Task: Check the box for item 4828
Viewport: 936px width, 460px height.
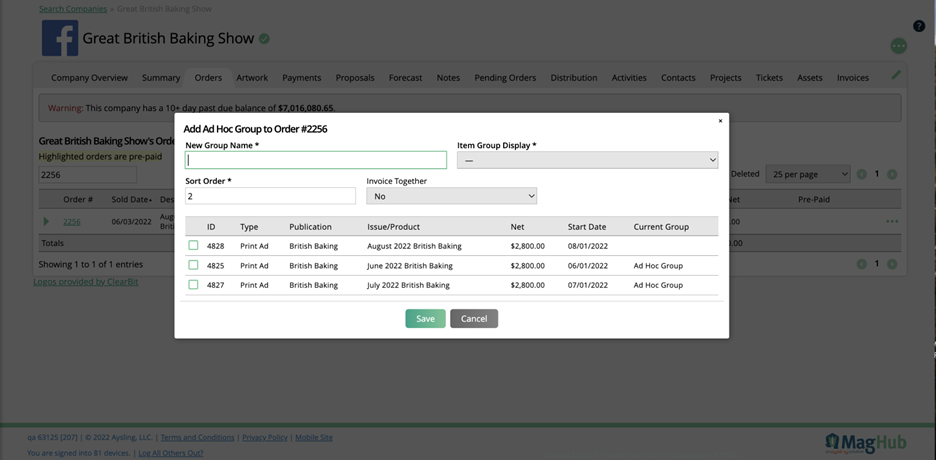Action: pyautogui.click(x=193, y=245)
